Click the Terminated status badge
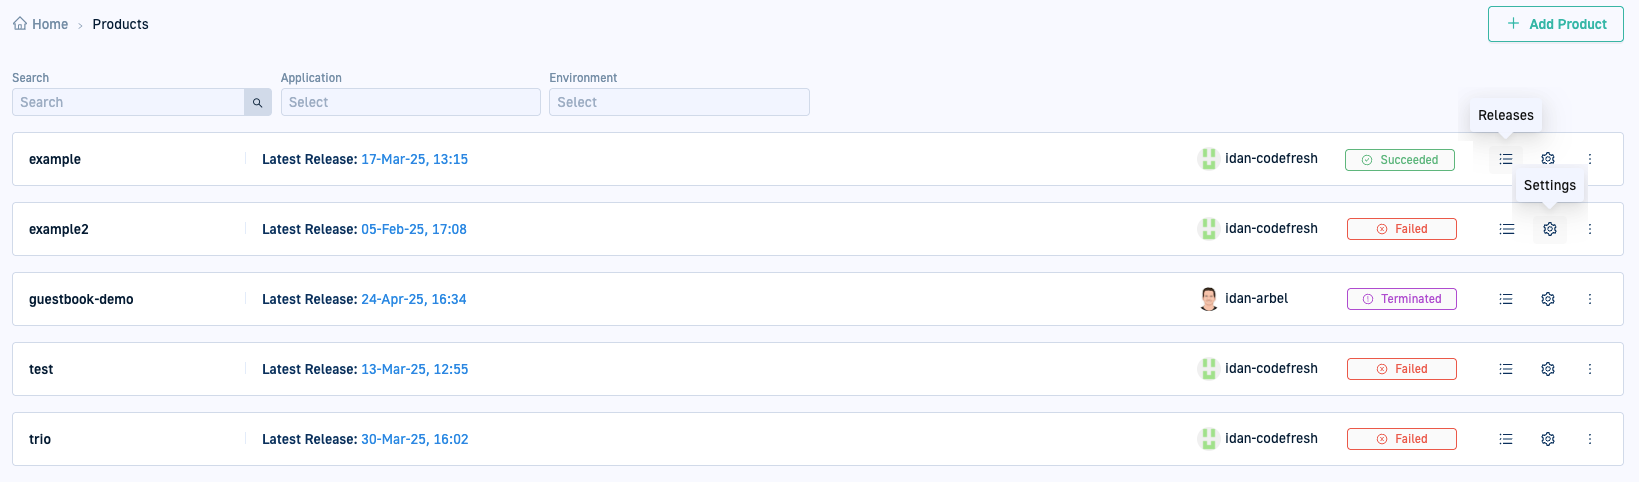Screen dimensions: 1639x482 tap(1401, 299)
